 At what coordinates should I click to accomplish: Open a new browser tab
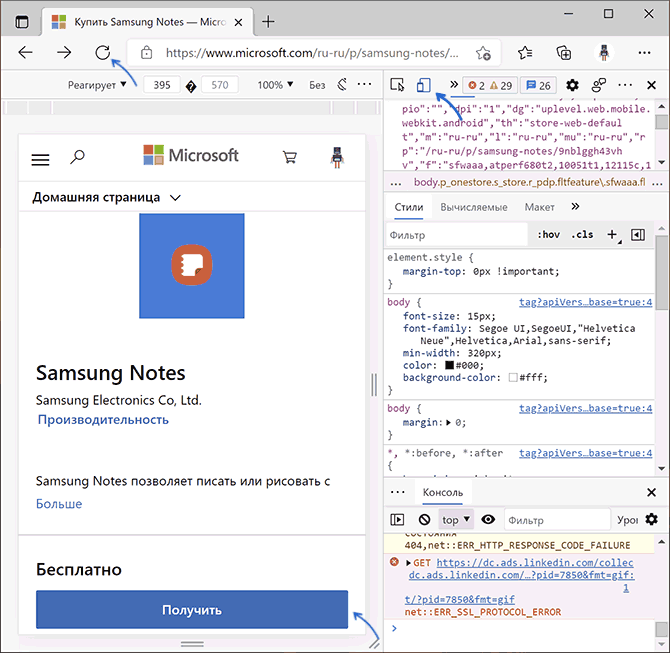[268, 21]
